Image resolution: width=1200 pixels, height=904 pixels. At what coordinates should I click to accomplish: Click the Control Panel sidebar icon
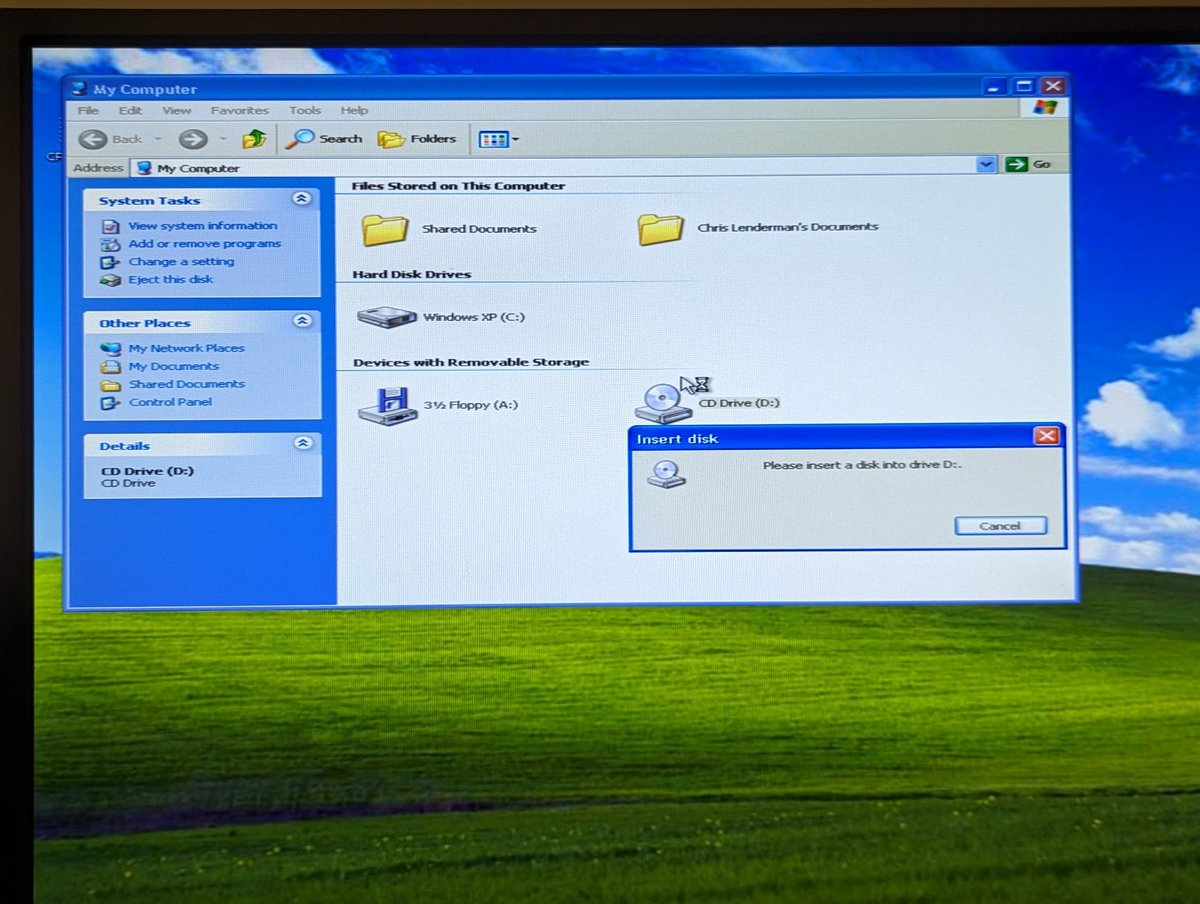pyautogui.click(x=110, y=403)
